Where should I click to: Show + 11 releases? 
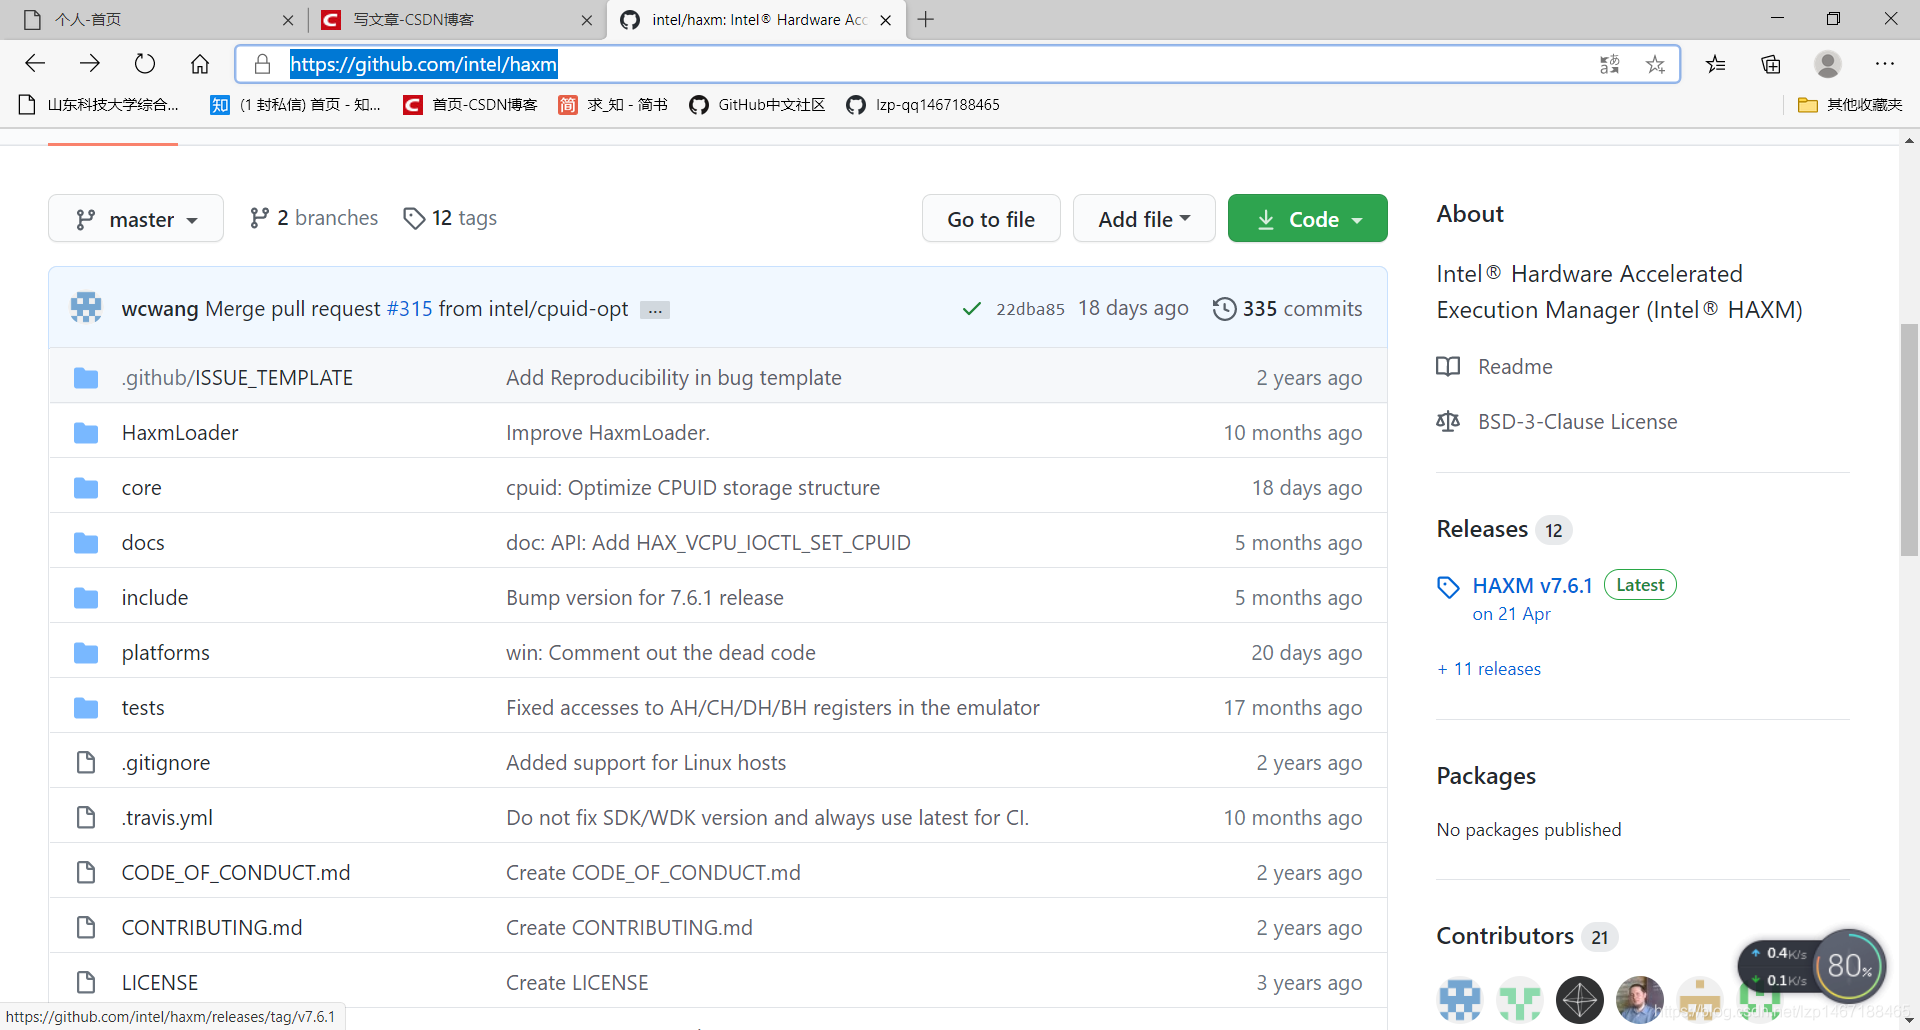click(1489, 669)
